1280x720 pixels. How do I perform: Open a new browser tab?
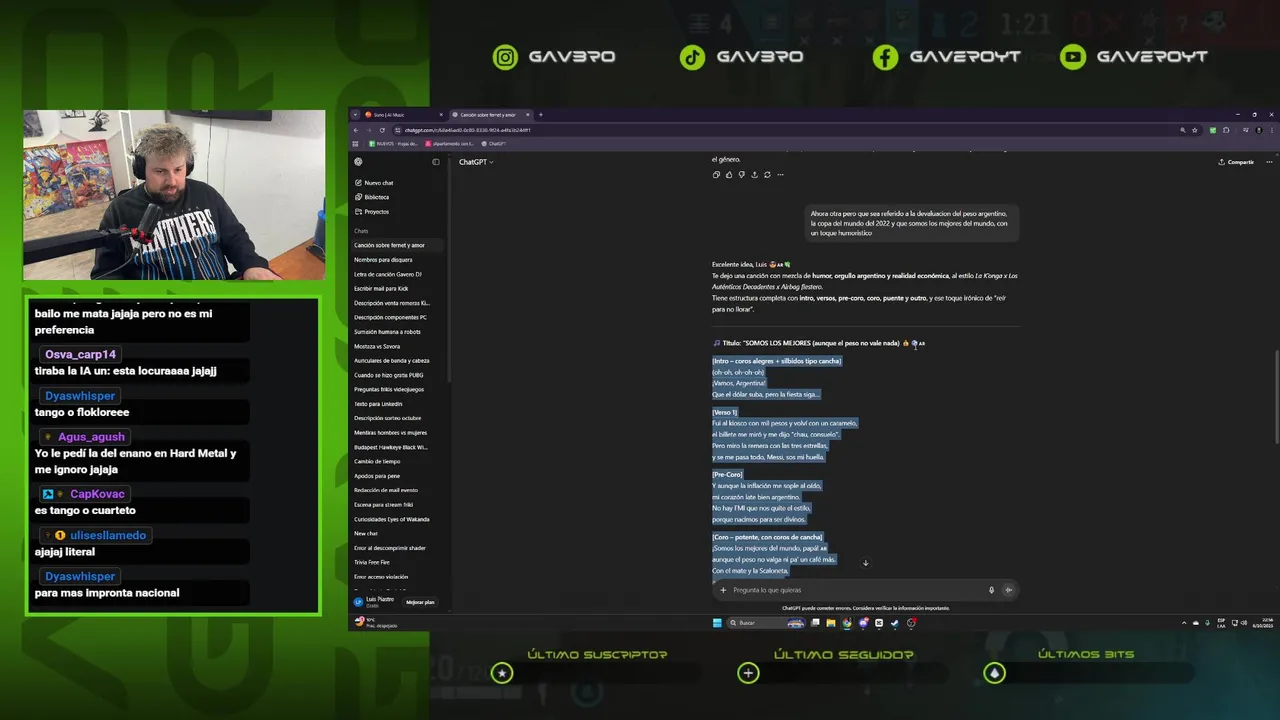click(x=541, y=115)
